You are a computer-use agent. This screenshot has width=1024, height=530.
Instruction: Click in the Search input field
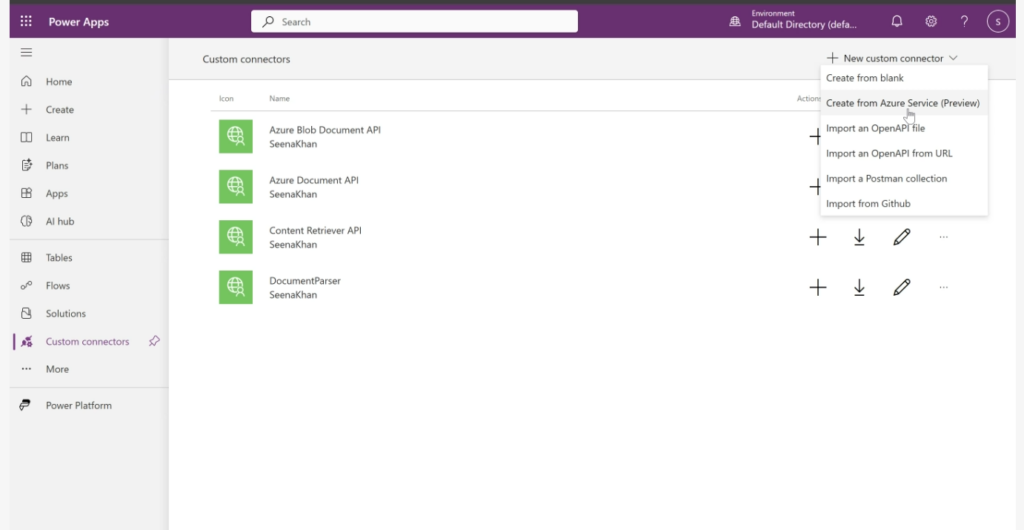[414, 22]
